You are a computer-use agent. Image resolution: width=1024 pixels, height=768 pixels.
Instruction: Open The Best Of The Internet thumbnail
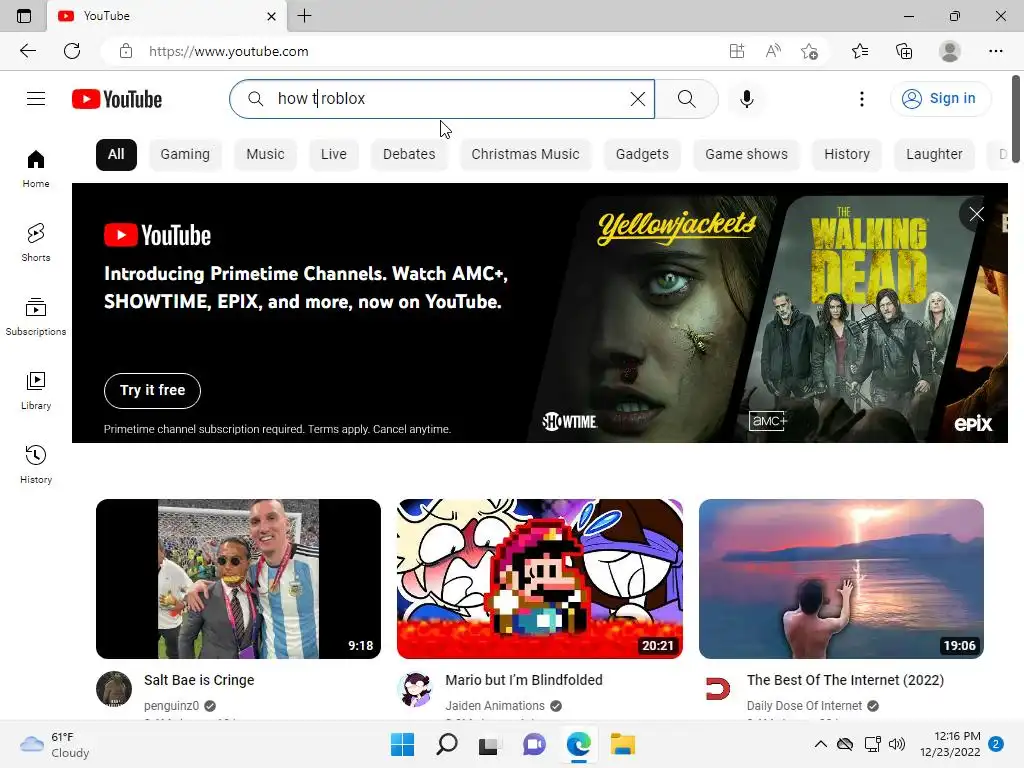click(x=841, y=579)
